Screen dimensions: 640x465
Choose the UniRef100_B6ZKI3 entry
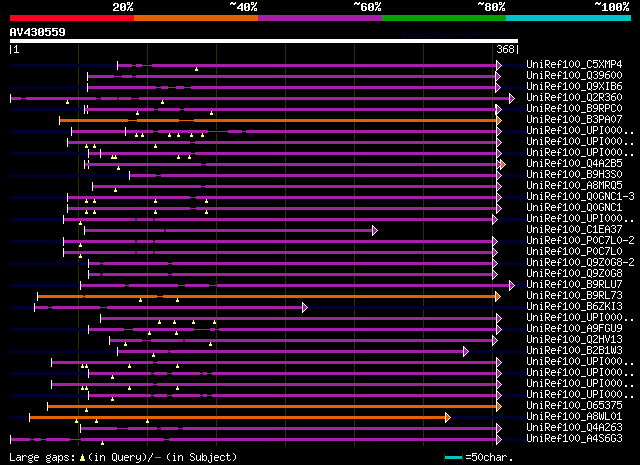[574, 307]
